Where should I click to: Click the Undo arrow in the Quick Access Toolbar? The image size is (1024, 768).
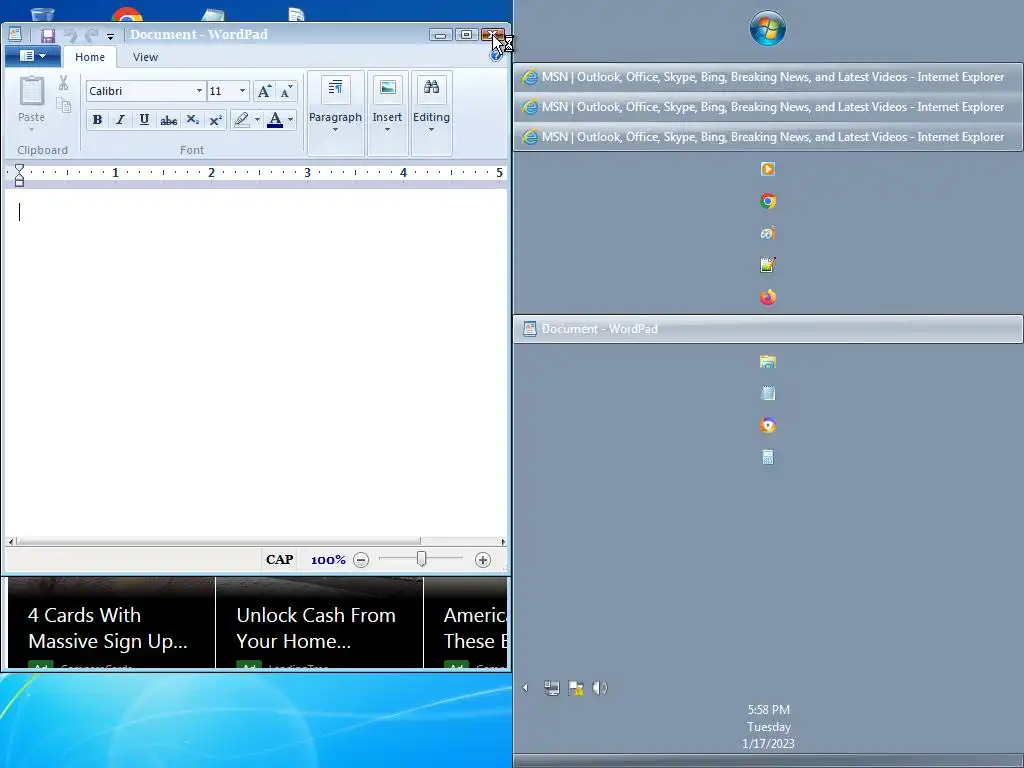click(x=71, y=35)
